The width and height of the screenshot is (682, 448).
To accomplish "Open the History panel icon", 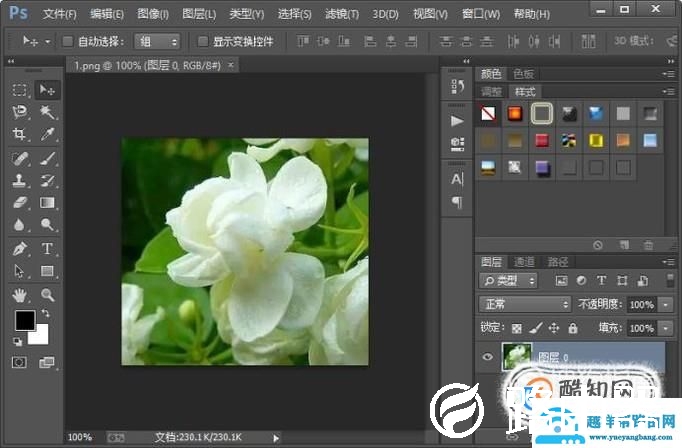I will 457,87.
